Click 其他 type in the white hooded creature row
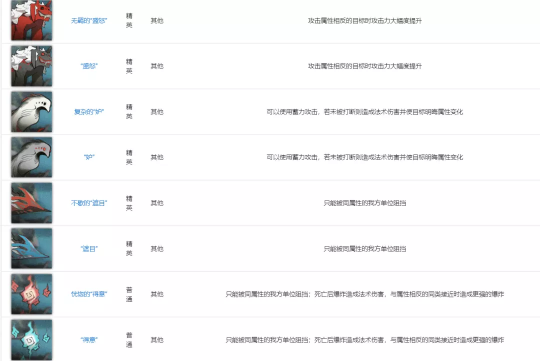 [x=157, y=112]
